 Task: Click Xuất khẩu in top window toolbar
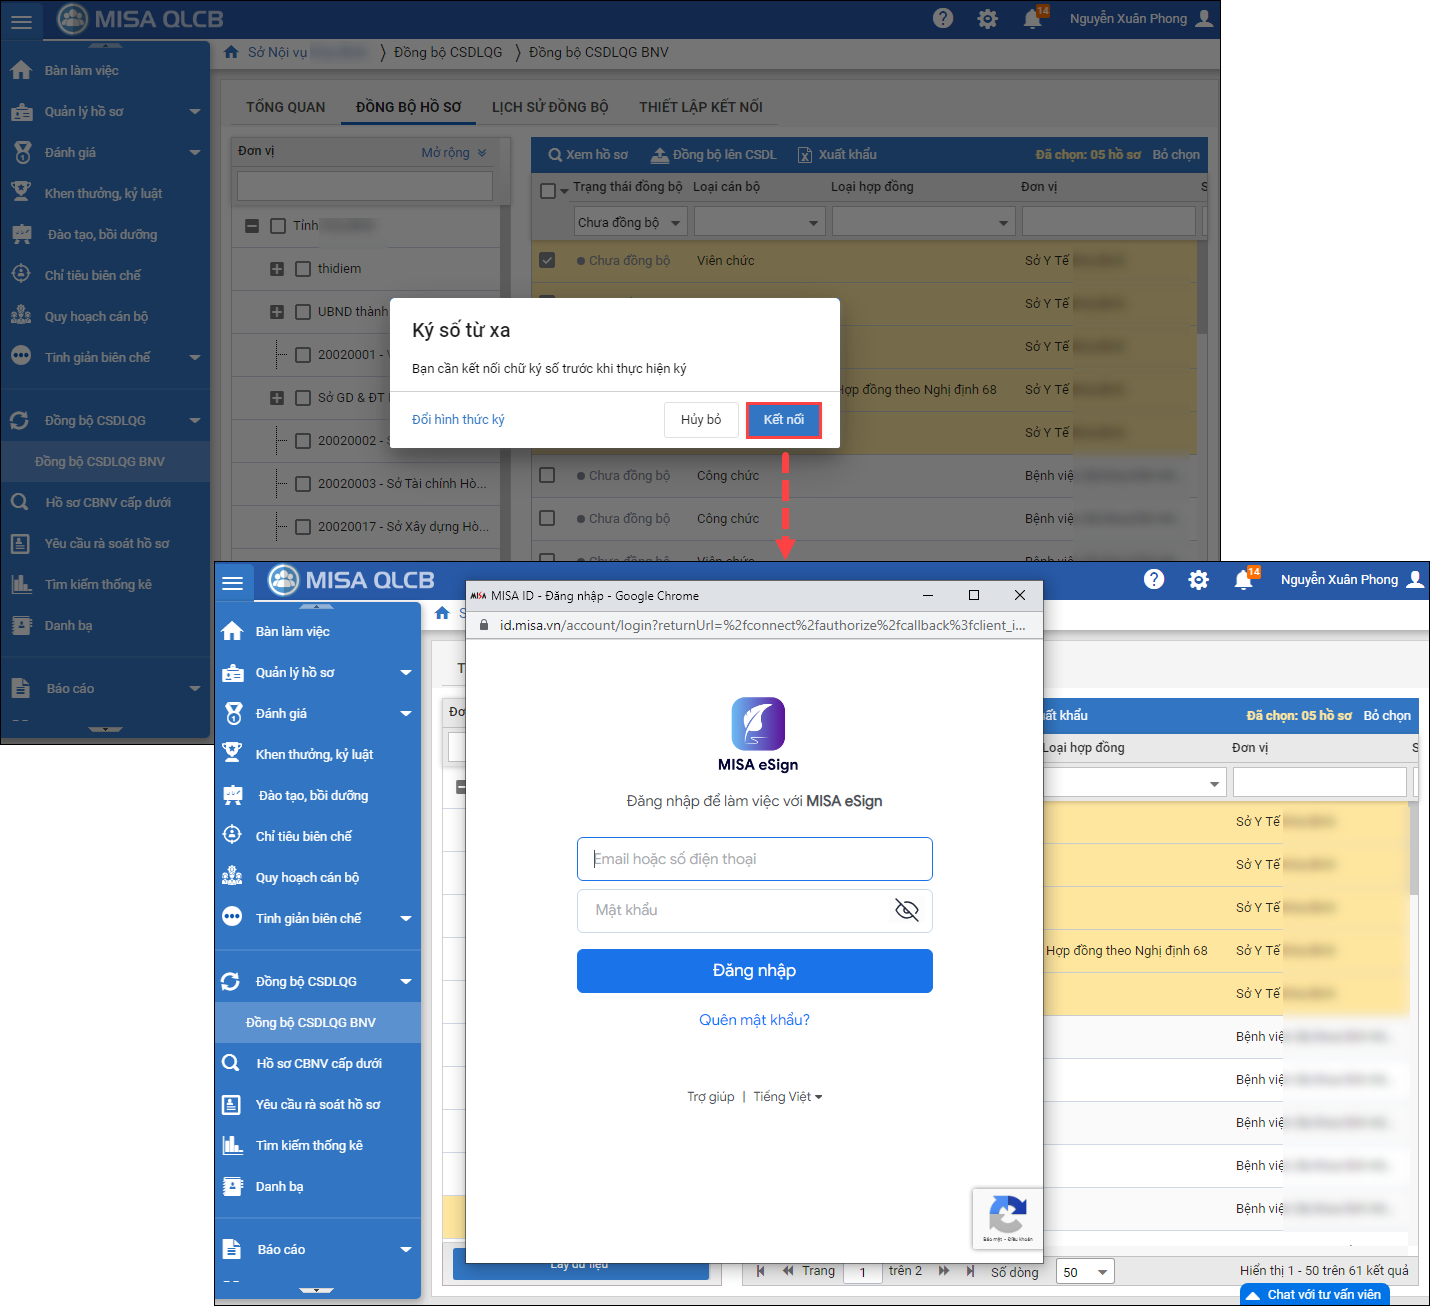pyautogui.click(x=838, y=155)
